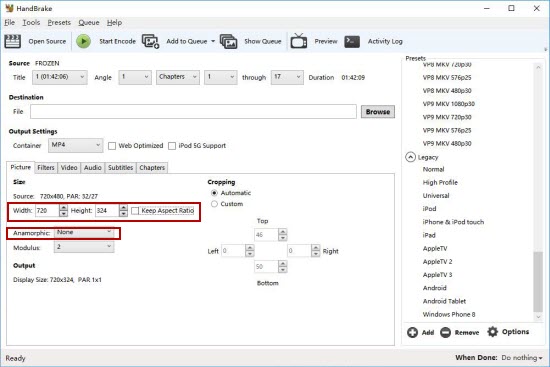Click the Show Queue stacked pictures icon

[228, 41]
